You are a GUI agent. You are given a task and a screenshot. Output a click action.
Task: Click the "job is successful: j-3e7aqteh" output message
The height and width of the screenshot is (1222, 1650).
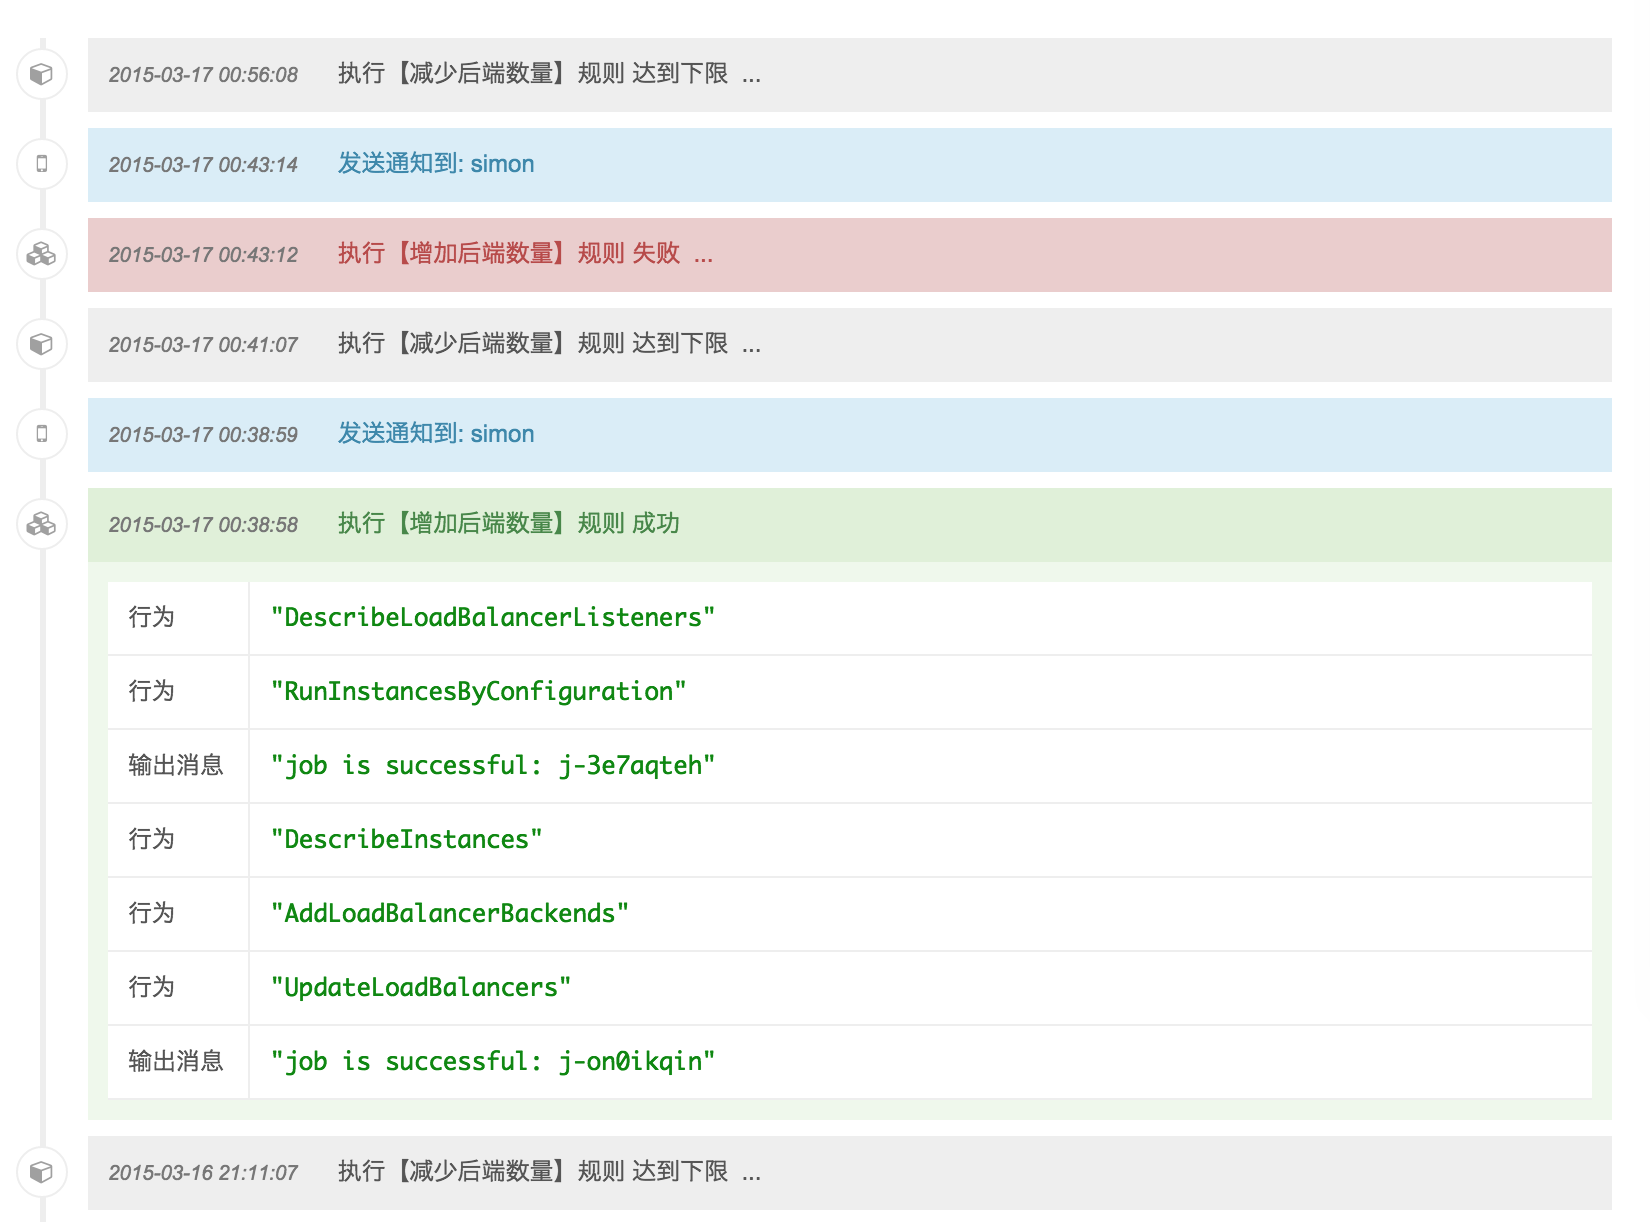pos(492,766)
